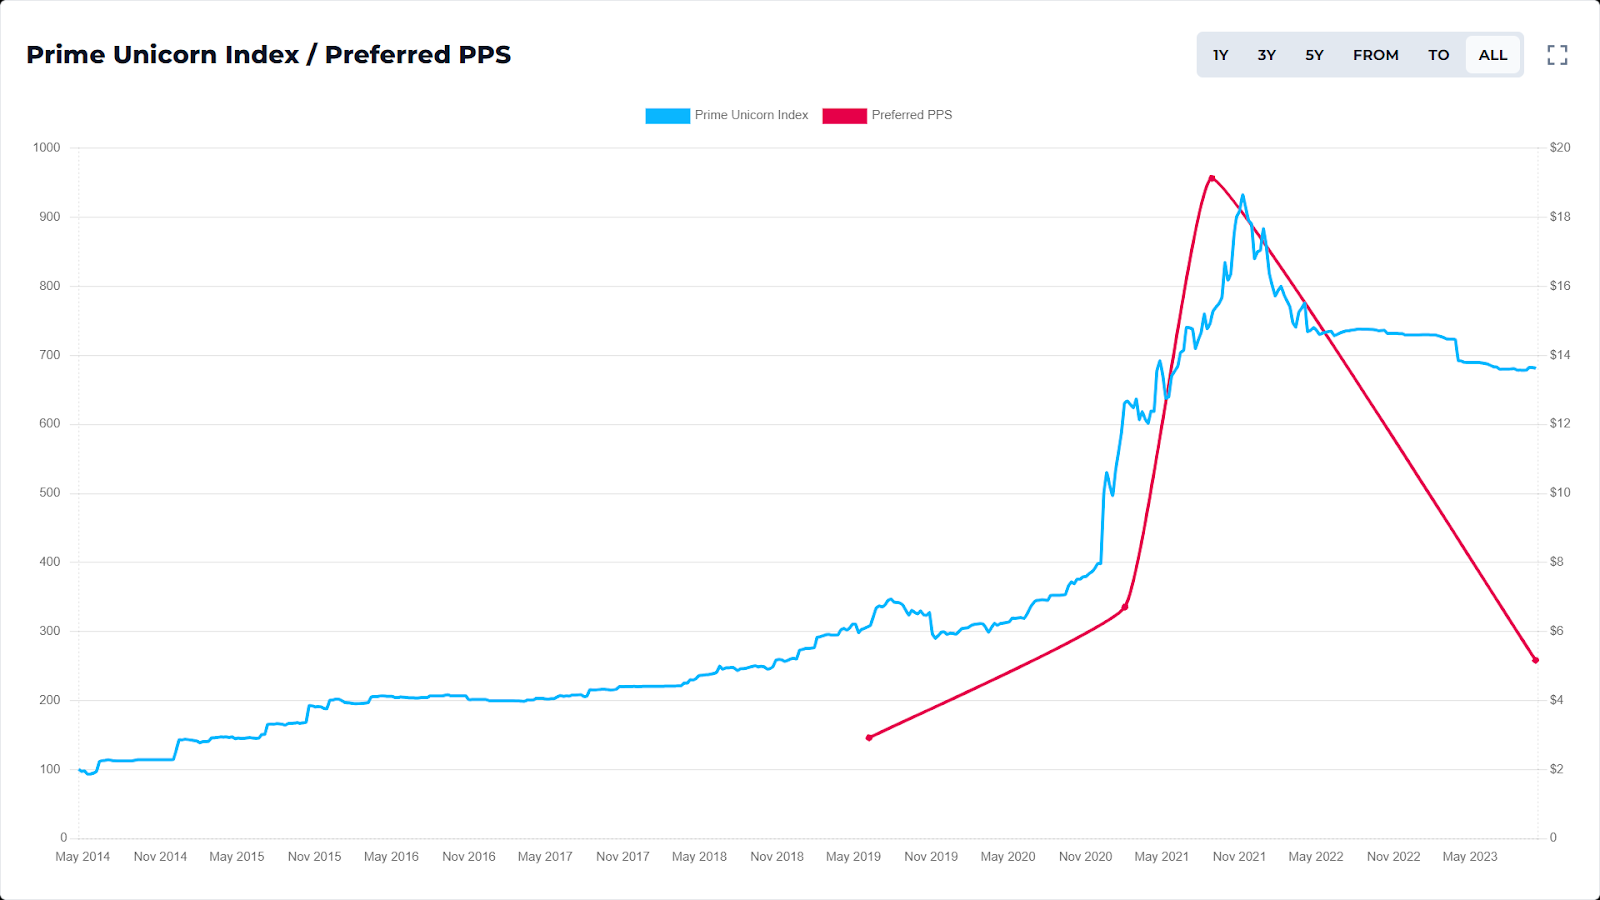Click the 1000 left axis value
This screenshot has height=900, width=1600.
point(47,148)
